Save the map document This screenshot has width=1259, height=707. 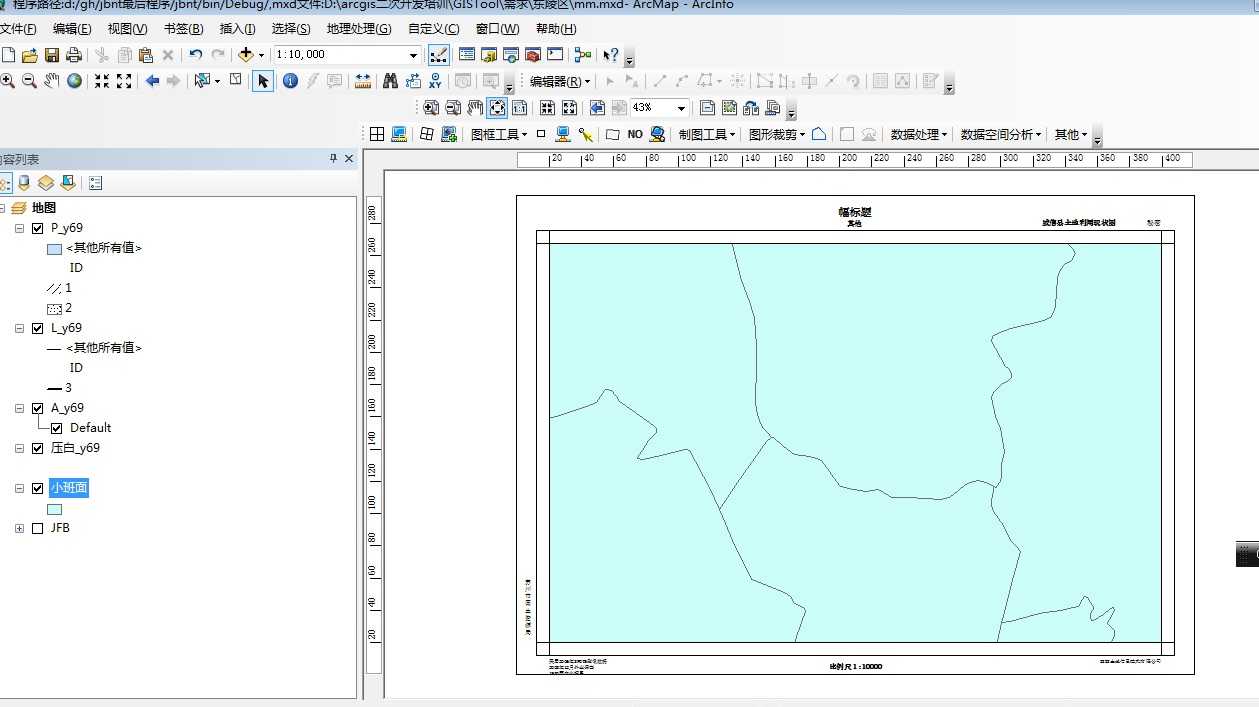[52, 55]
